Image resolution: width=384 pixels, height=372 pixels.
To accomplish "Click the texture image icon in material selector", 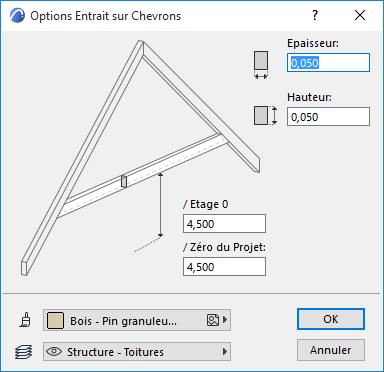I will pyautogui.click(x=213, y=320).
